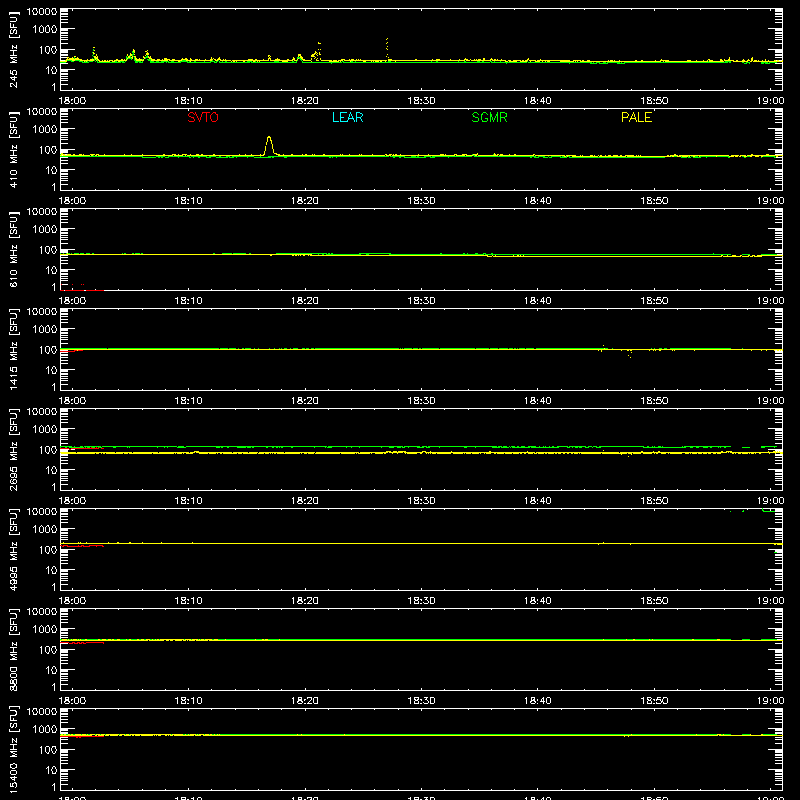Select the 8800 MHz [SFU] axis title
The width and height of the screenshot is (800, 800).
pos(14,649)
